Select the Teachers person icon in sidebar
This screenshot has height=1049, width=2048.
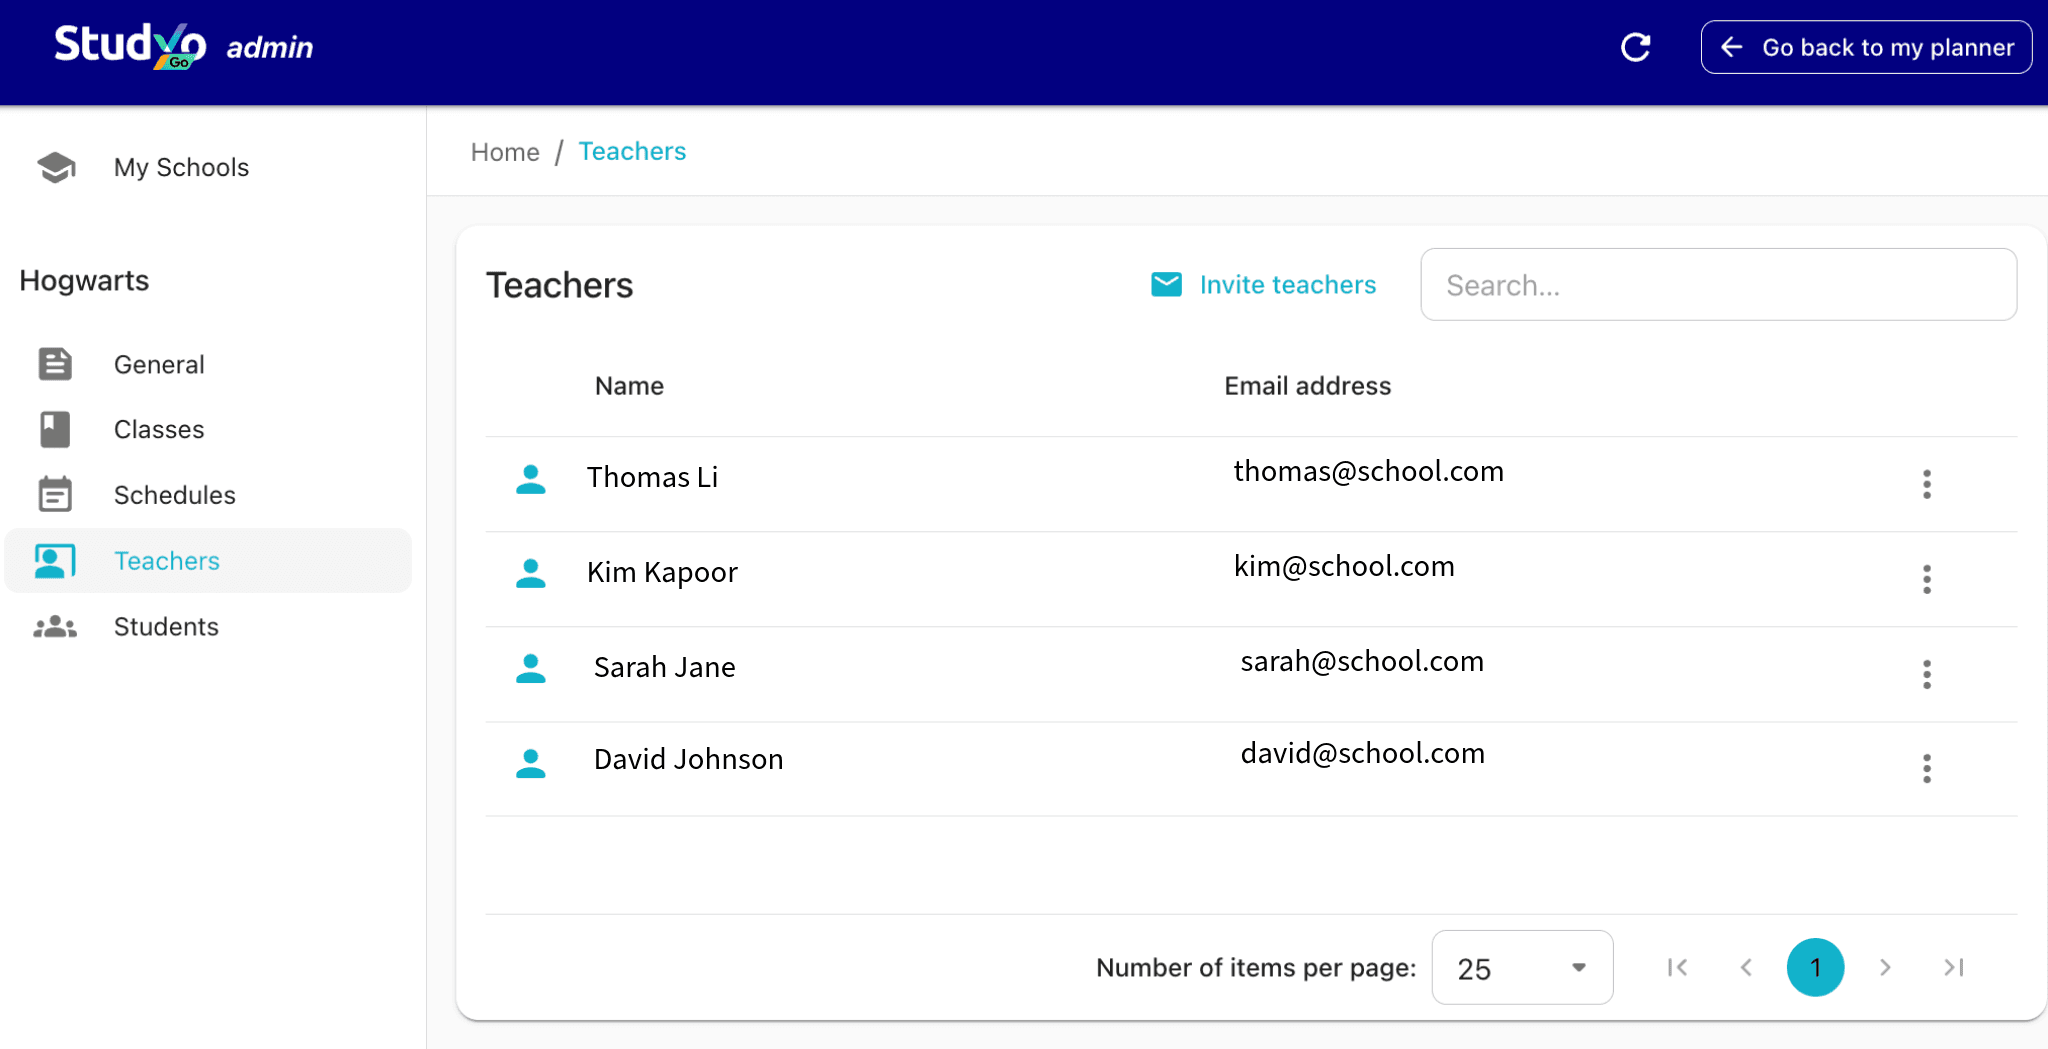tap(55, 560)
